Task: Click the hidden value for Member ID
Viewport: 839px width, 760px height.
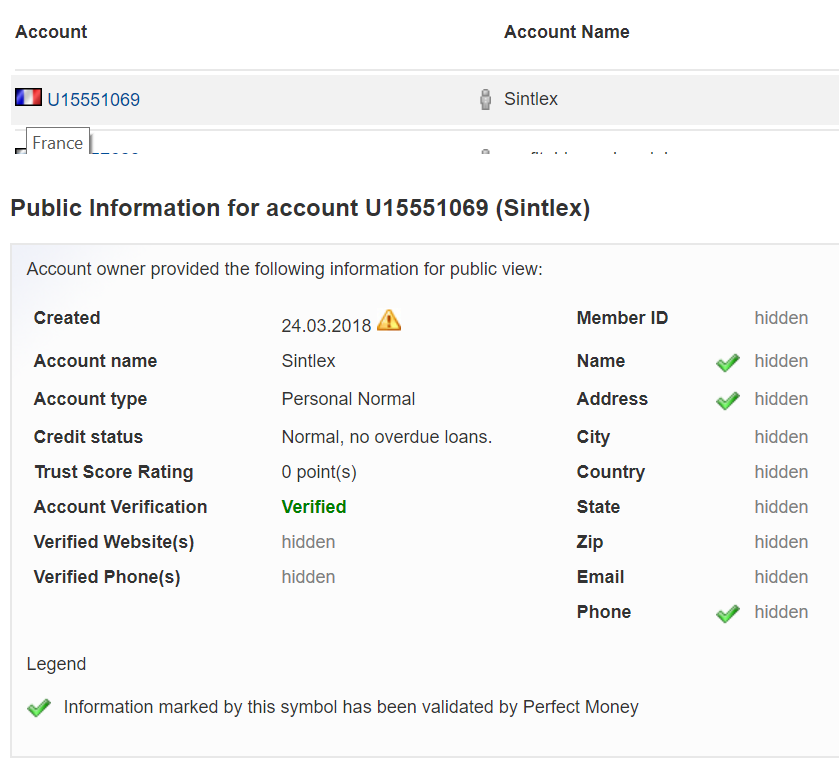Action: coord(781,318)
